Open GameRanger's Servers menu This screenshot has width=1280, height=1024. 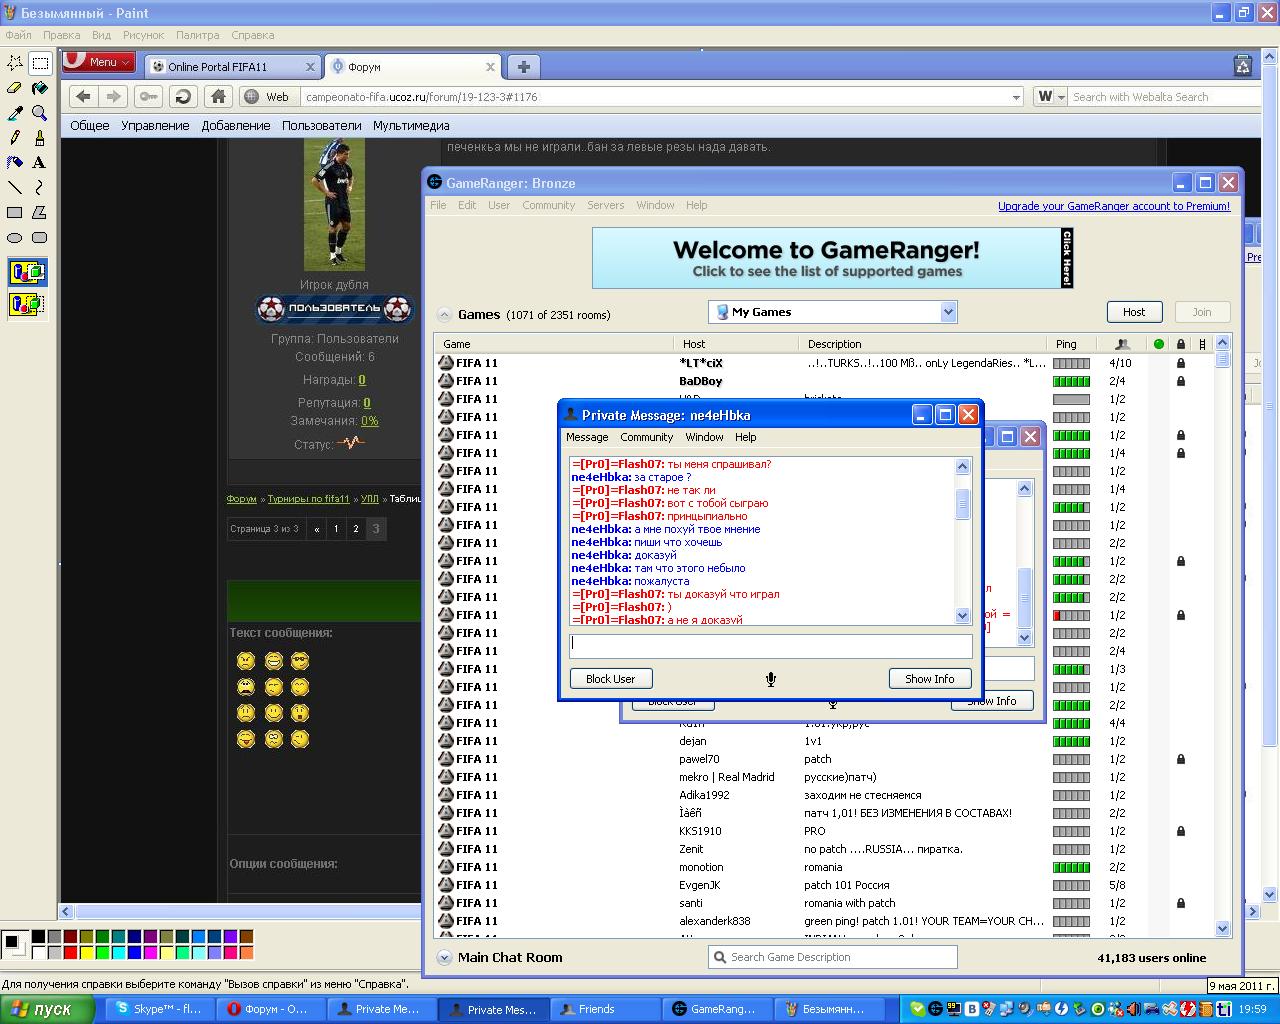[x=605, y=205]
